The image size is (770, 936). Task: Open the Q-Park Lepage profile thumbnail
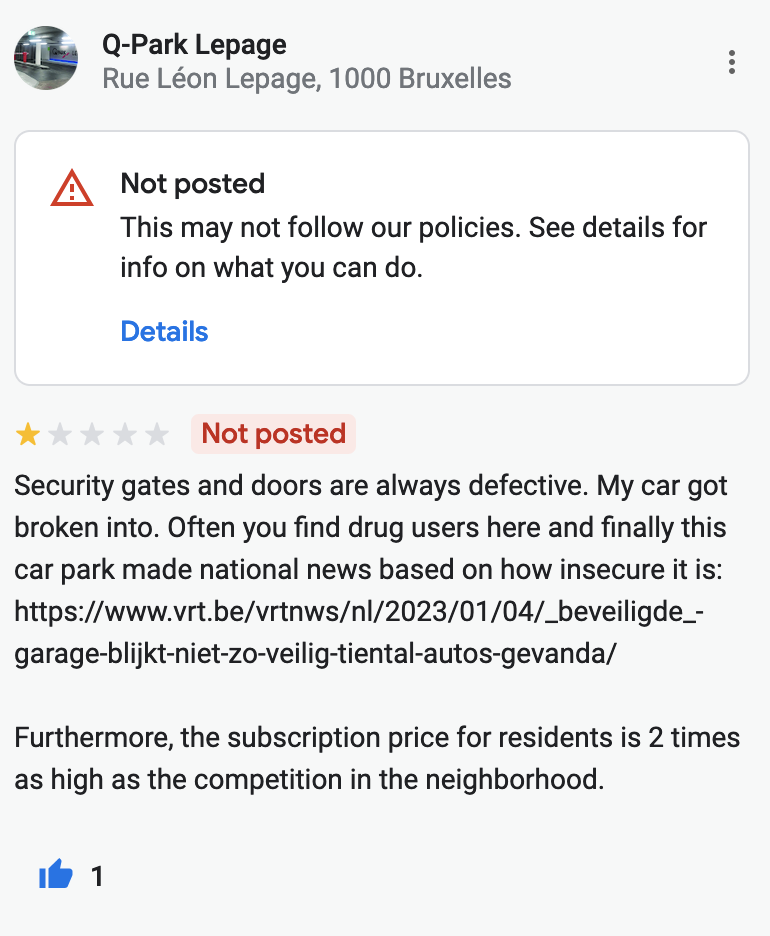(46, 59)
